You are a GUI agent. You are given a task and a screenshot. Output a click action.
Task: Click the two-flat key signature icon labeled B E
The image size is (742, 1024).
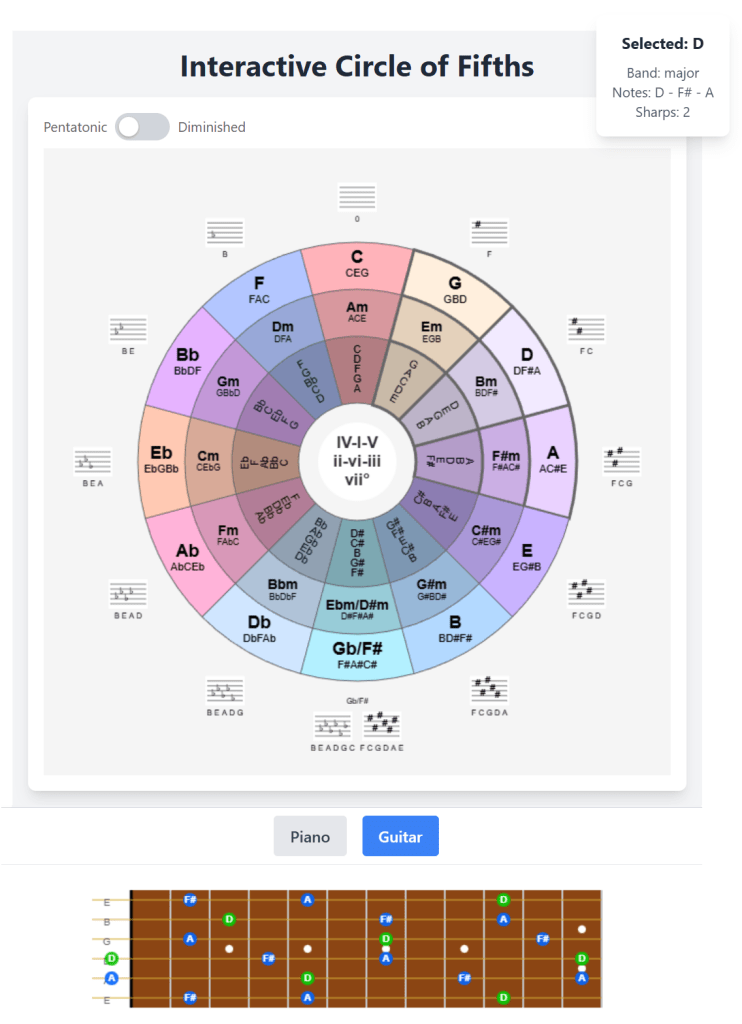tap(128, 329)
